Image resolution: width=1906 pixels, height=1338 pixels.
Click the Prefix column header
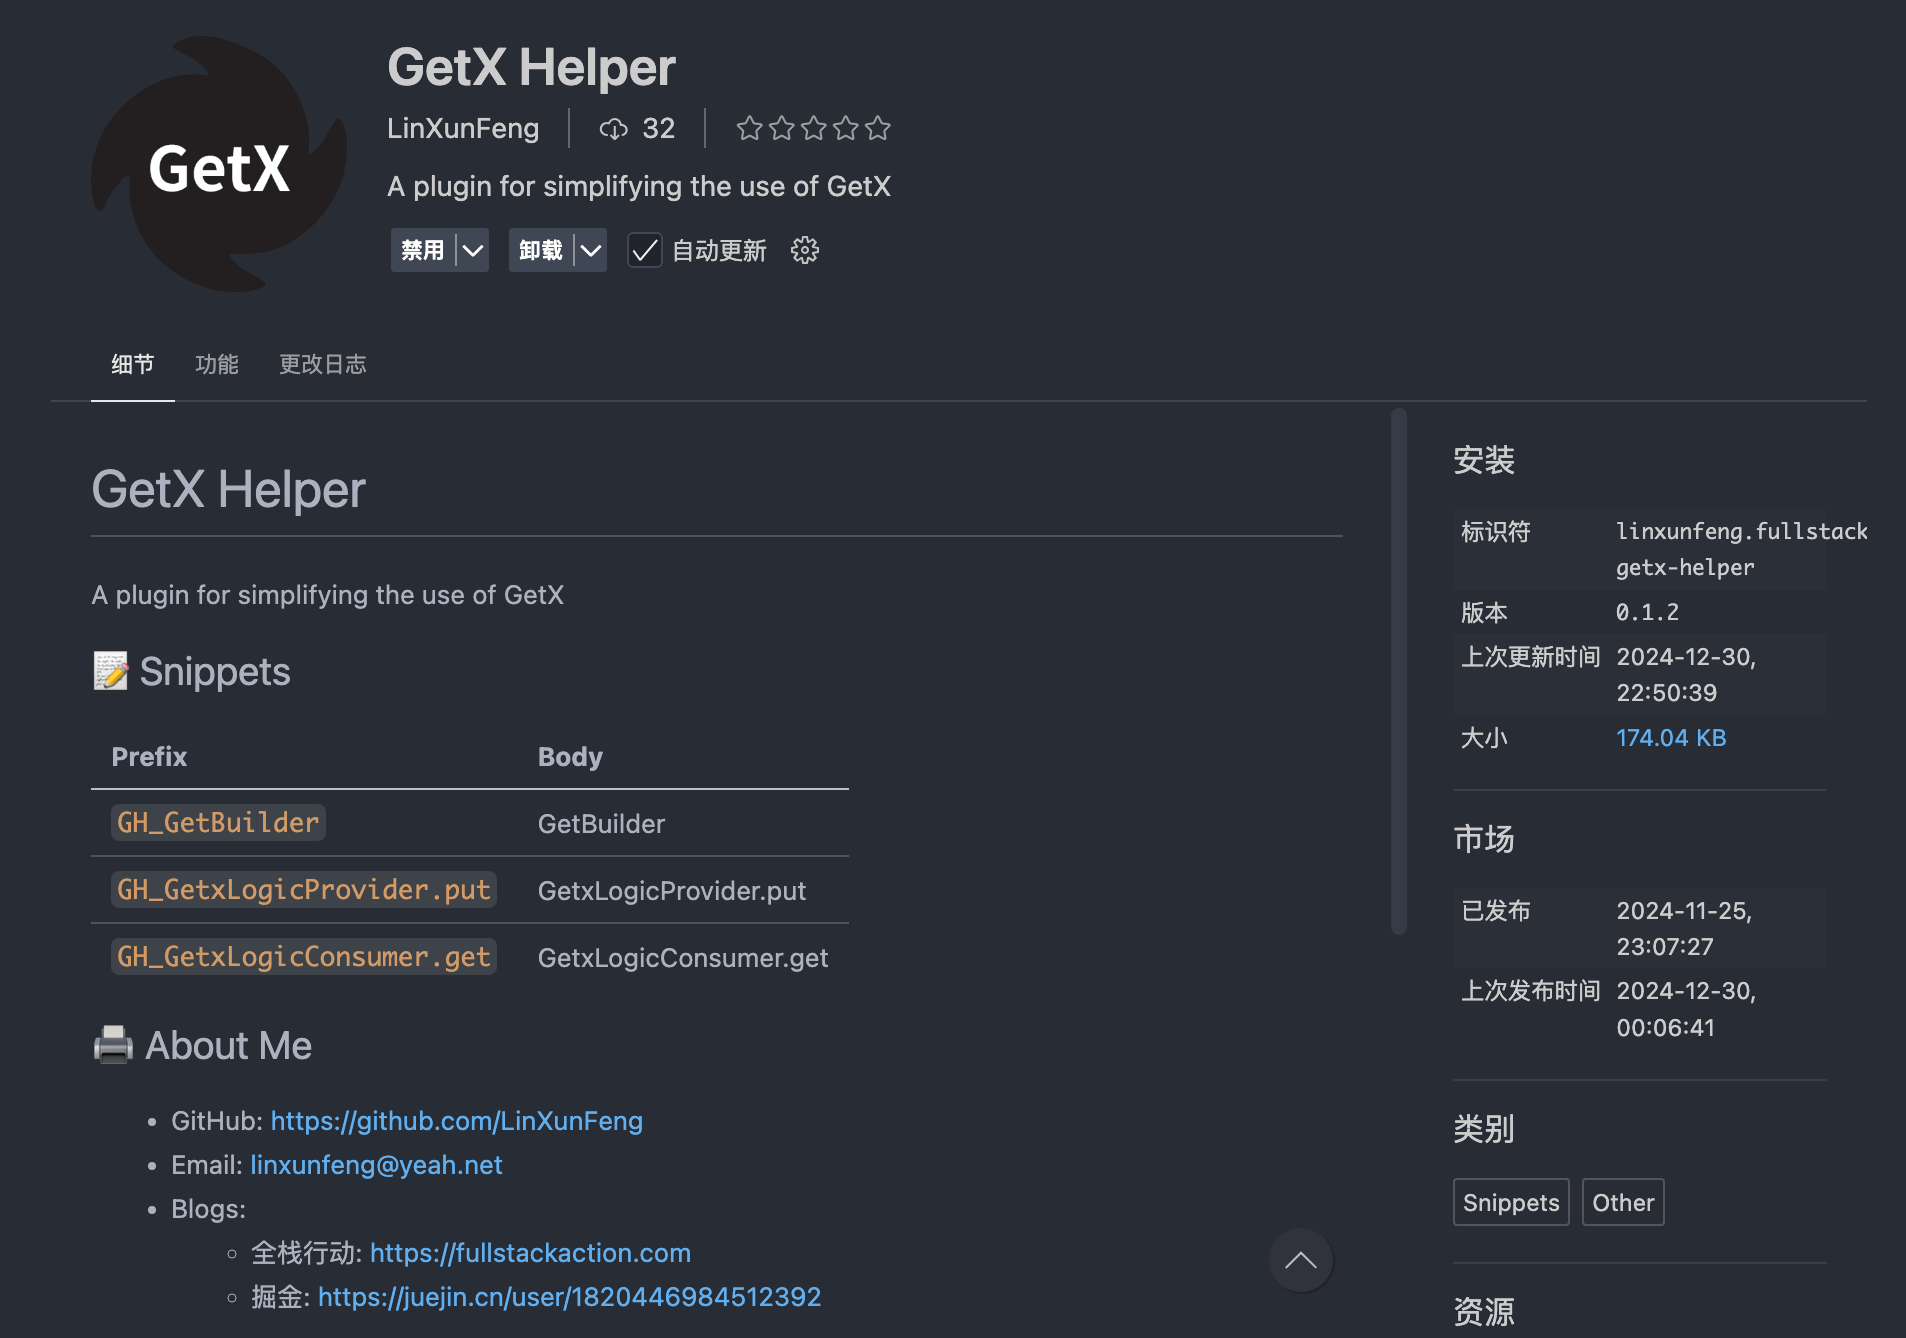coord(149,757)
